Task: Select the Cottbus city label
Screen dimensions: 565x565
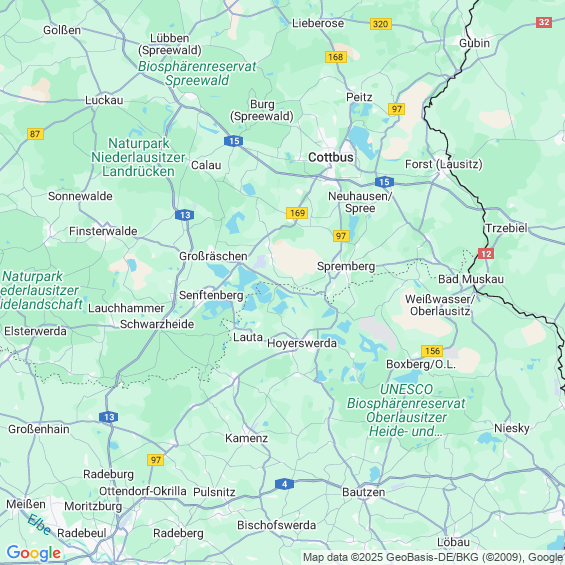Action: coord(331,157)
